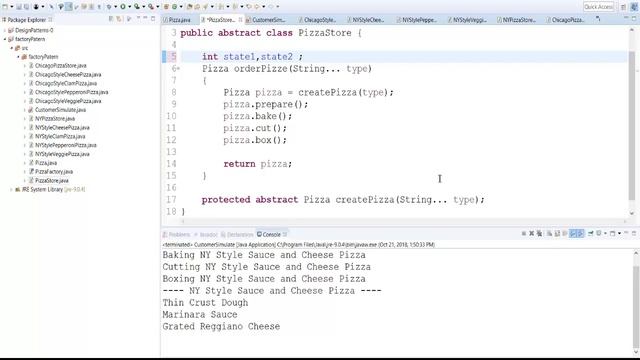Click 'protected abstract Pizza createPizza' line 17
The height and width of the screenshot is (360, 640).
click(x=343, y=200)
